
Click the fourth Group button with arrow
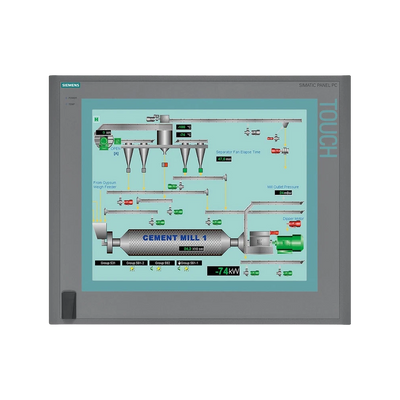point(189,263)
